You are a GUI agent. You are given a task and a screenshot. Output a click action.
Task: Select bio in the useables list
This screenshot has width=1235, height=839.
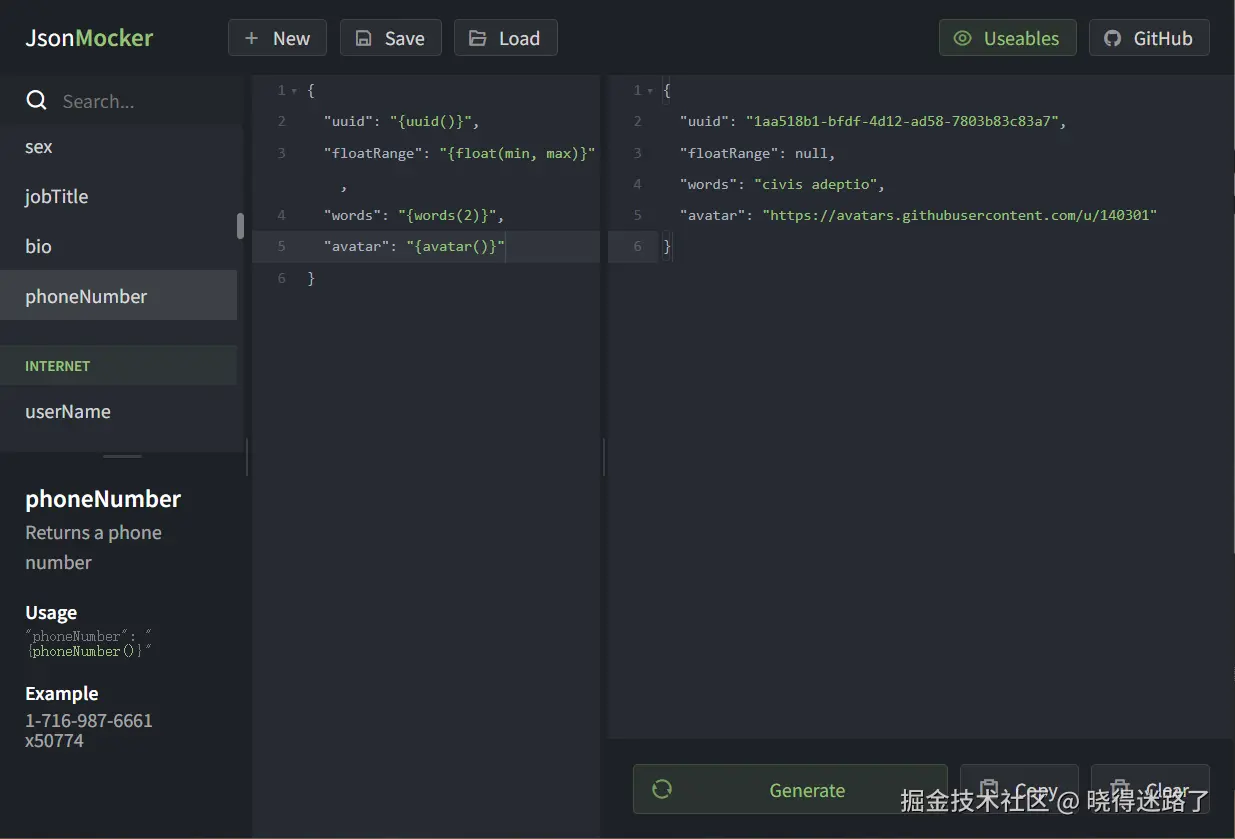(x=118, y=246)
